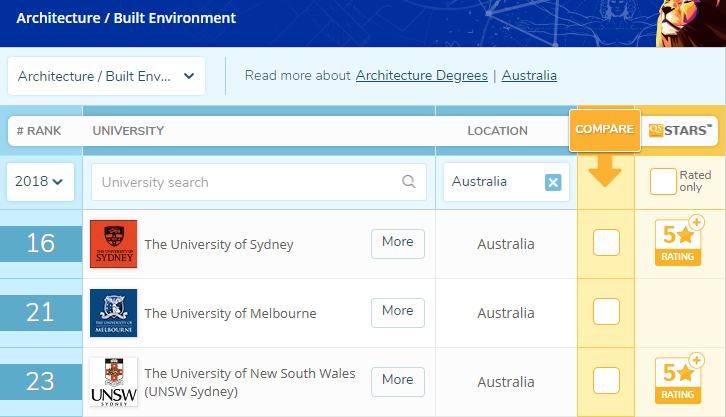Viewport: 726px width, 417px height.
Task: Click the orange compare arrow icon
Action: (605, 172)
